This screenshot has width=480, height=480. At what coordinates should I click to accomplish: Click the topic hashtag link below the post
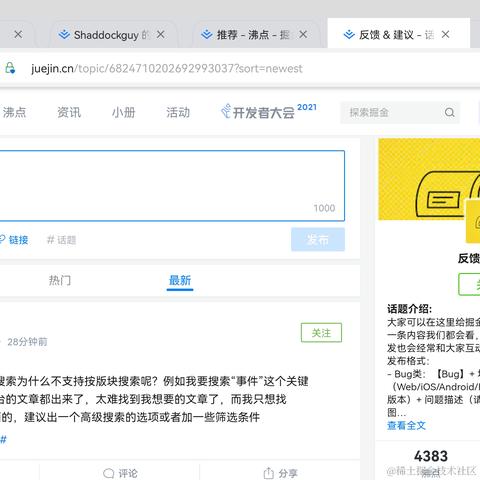[x=3, y=440]
